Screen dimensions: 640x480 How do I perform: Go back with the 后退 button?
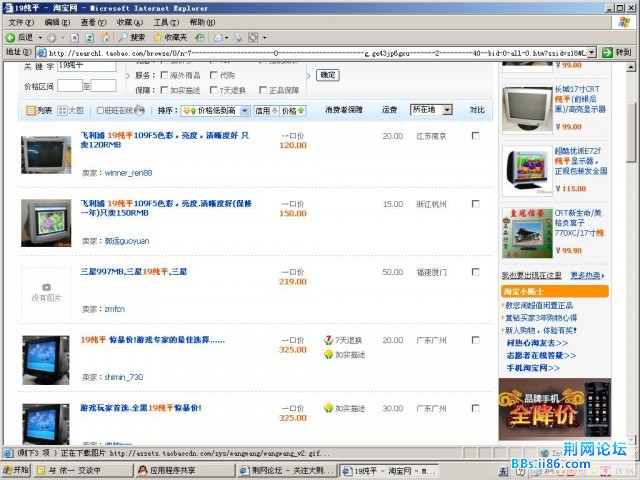tap(20, 38)
